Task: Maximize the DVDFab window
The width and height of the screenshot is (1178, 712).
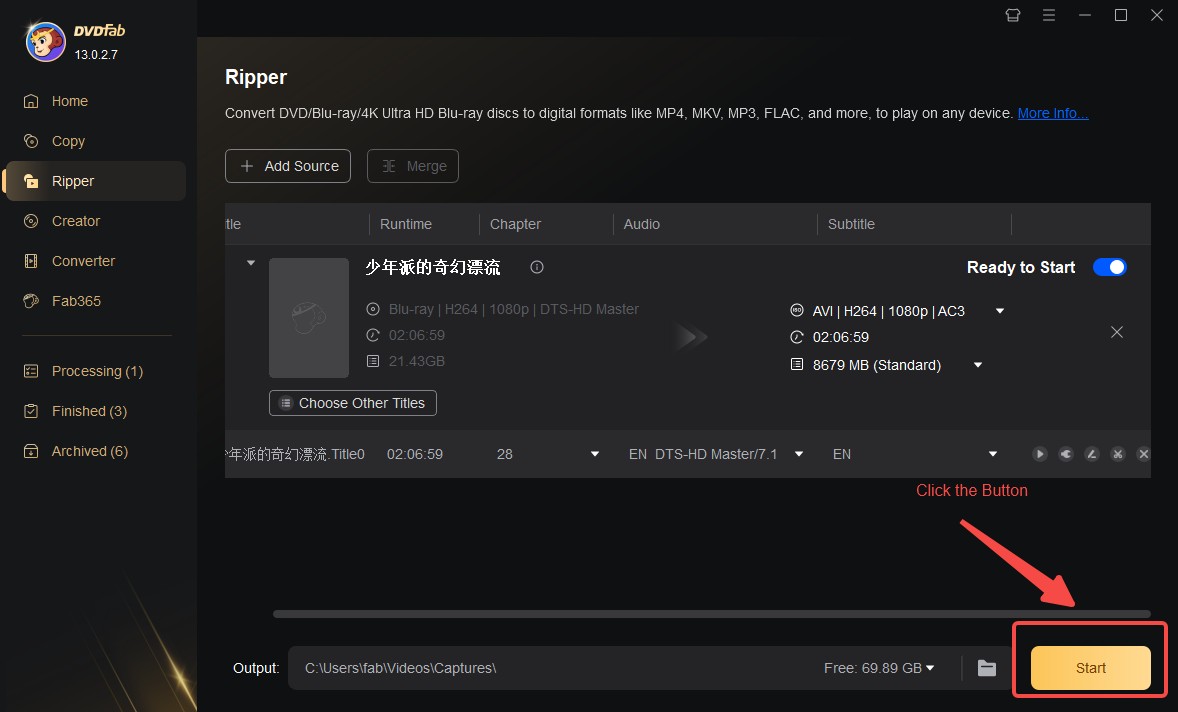Action: 1120,15
